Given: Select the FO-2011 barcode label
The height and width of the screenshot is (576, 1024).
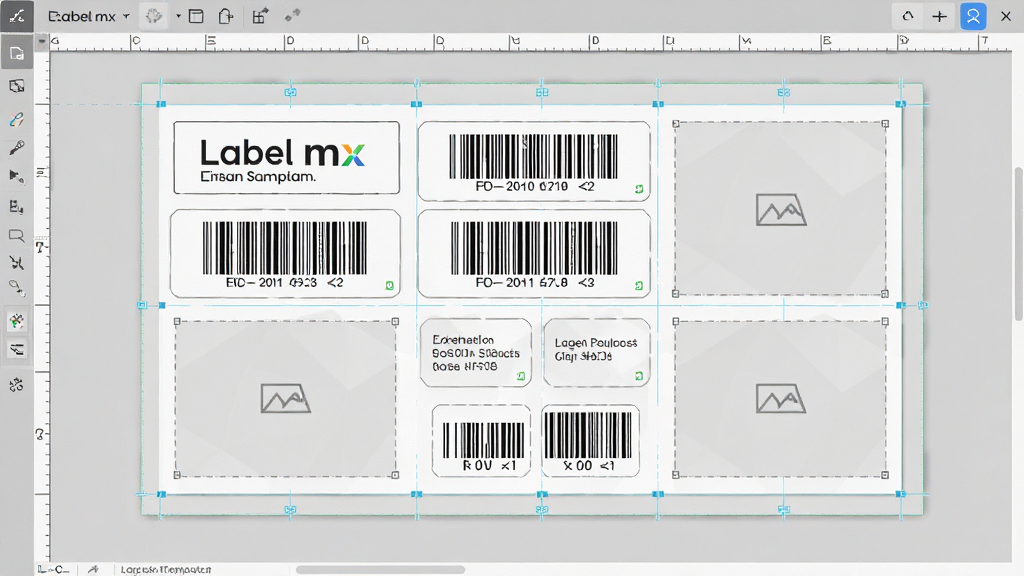Looking at the screenshot, I should (x=534, y=253).
